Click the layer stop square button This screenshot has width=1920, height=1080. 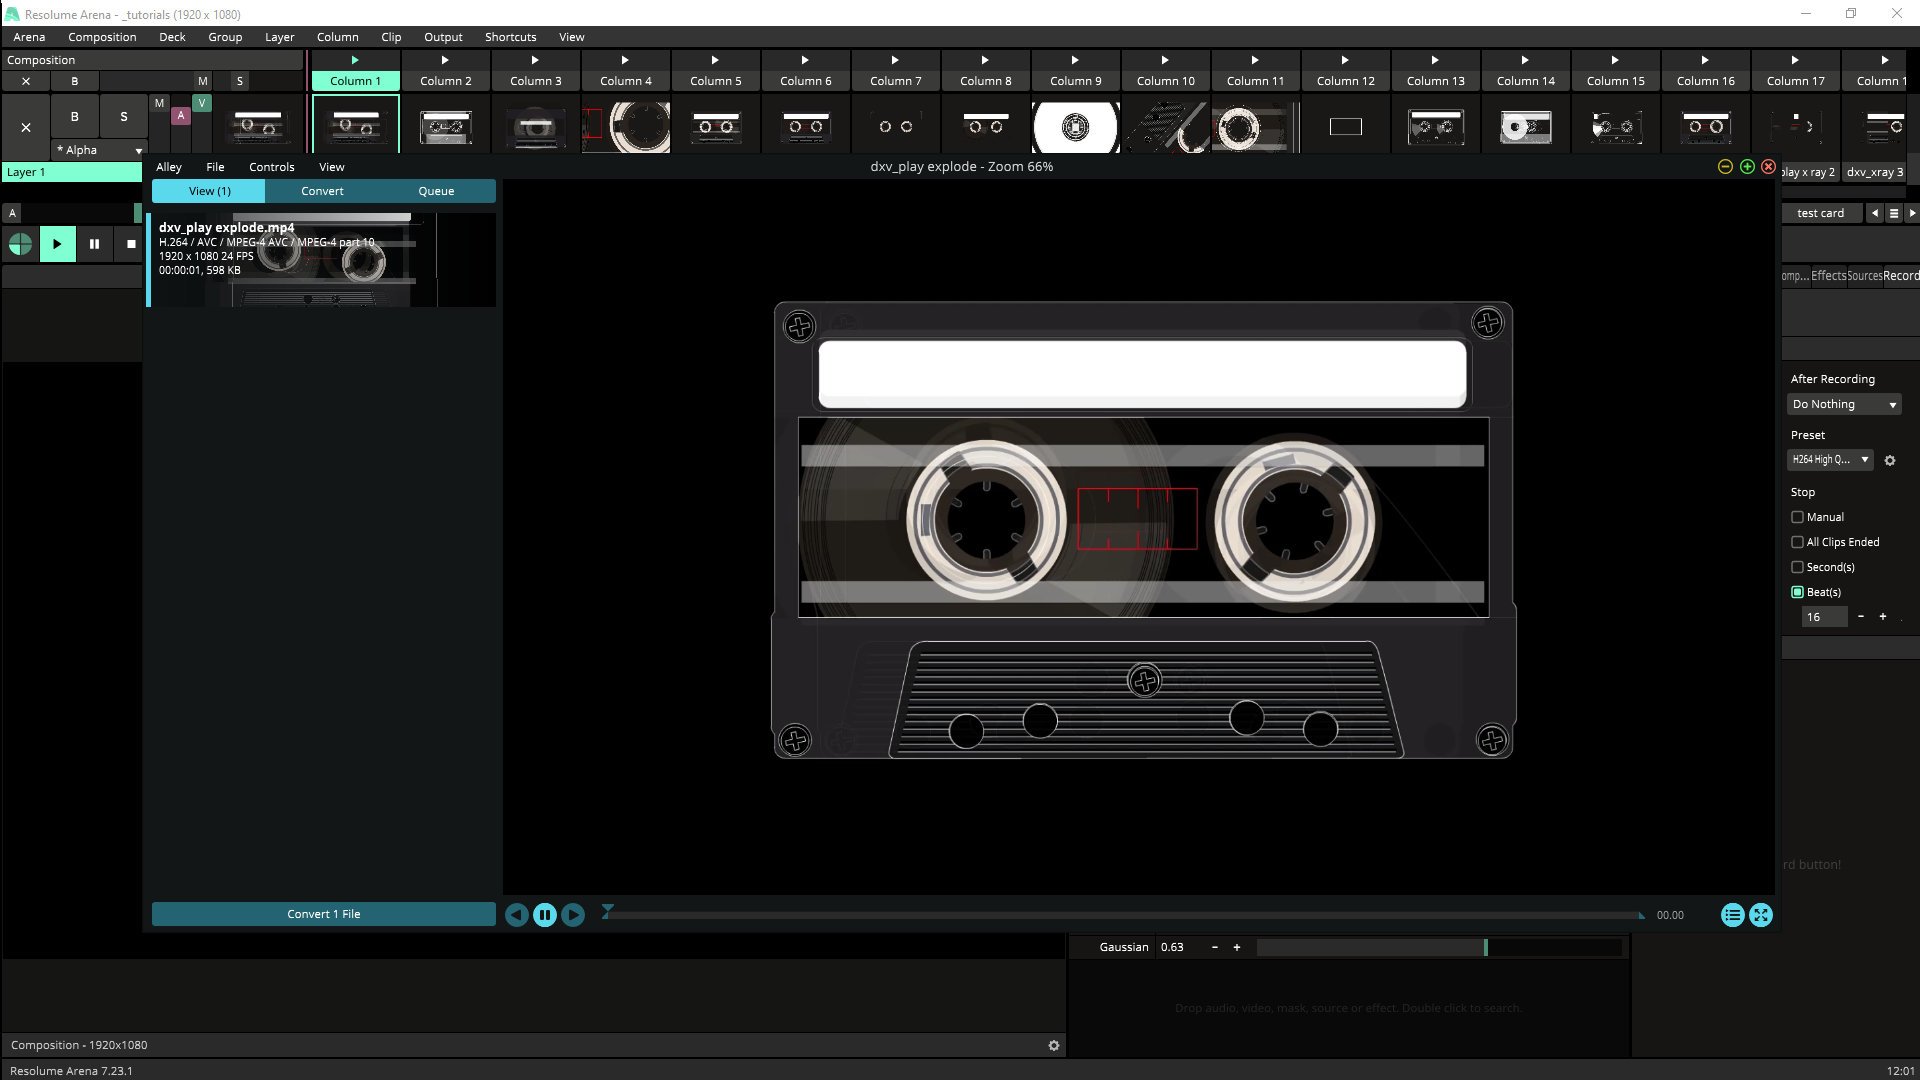(x=131, y=244)
